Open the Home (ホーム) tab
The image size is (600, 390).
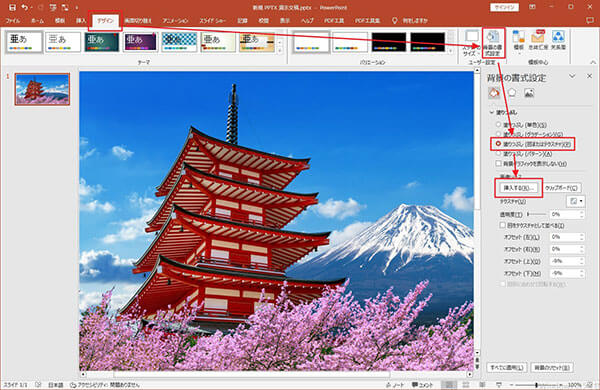[37, 21]
